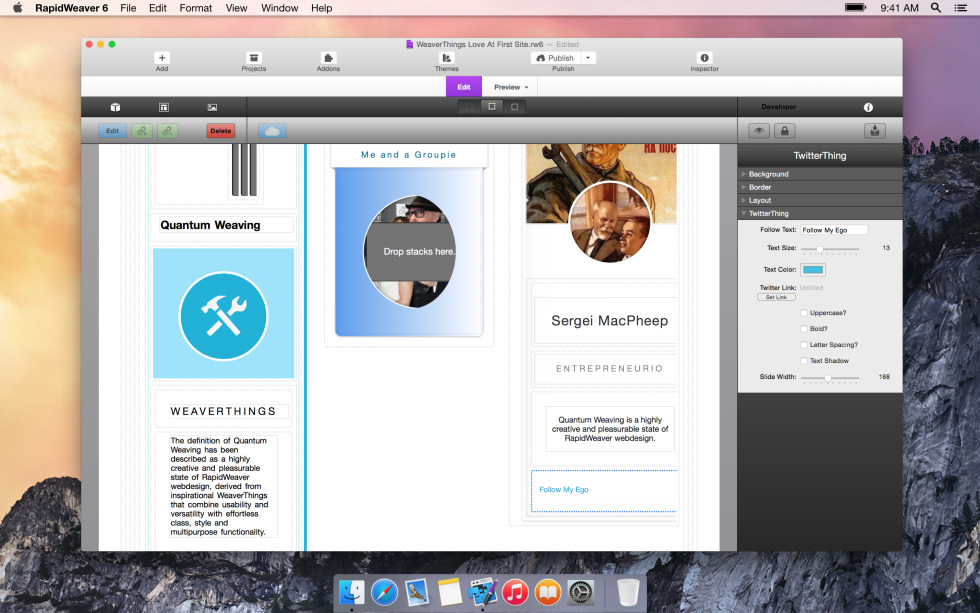This screenshot has height=613, width=980.
Task: Select the stacks library cube icon
Action: [115, 107]
